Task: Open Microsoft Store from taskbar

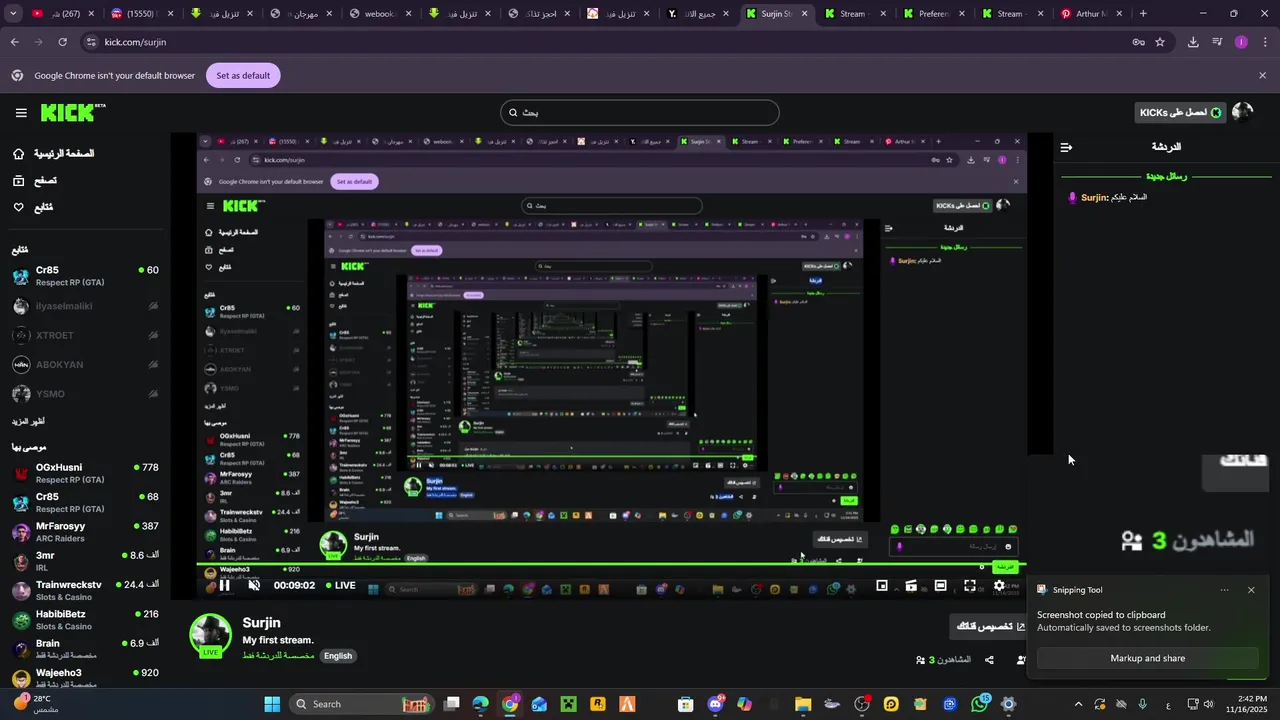Action: 685,704
